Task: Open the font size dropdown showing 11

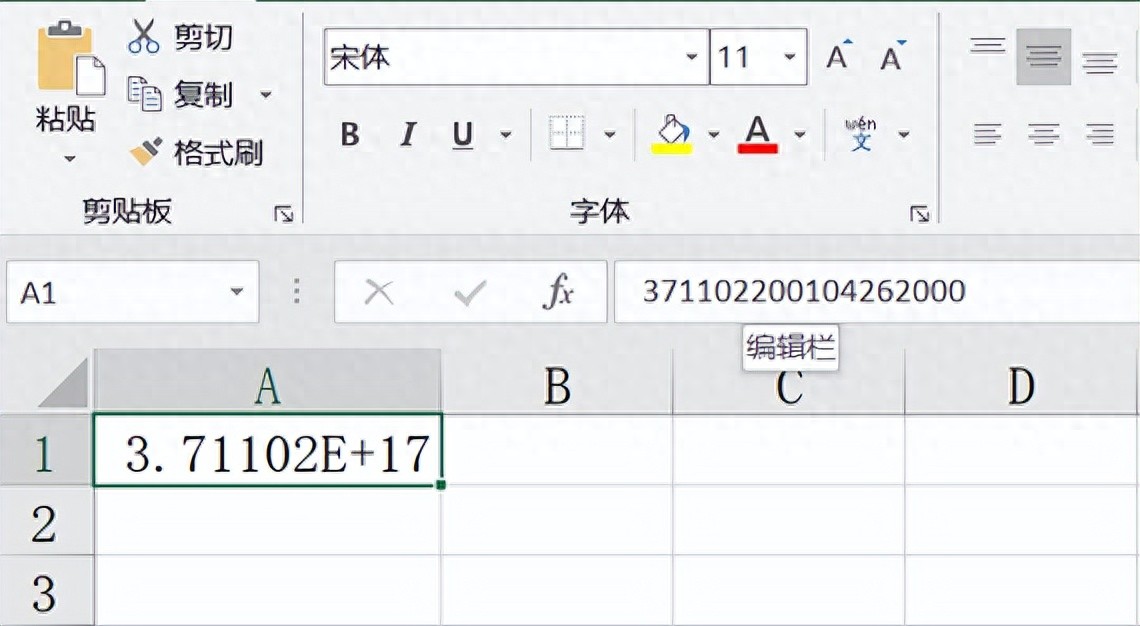Action: [x=790, y=57]
